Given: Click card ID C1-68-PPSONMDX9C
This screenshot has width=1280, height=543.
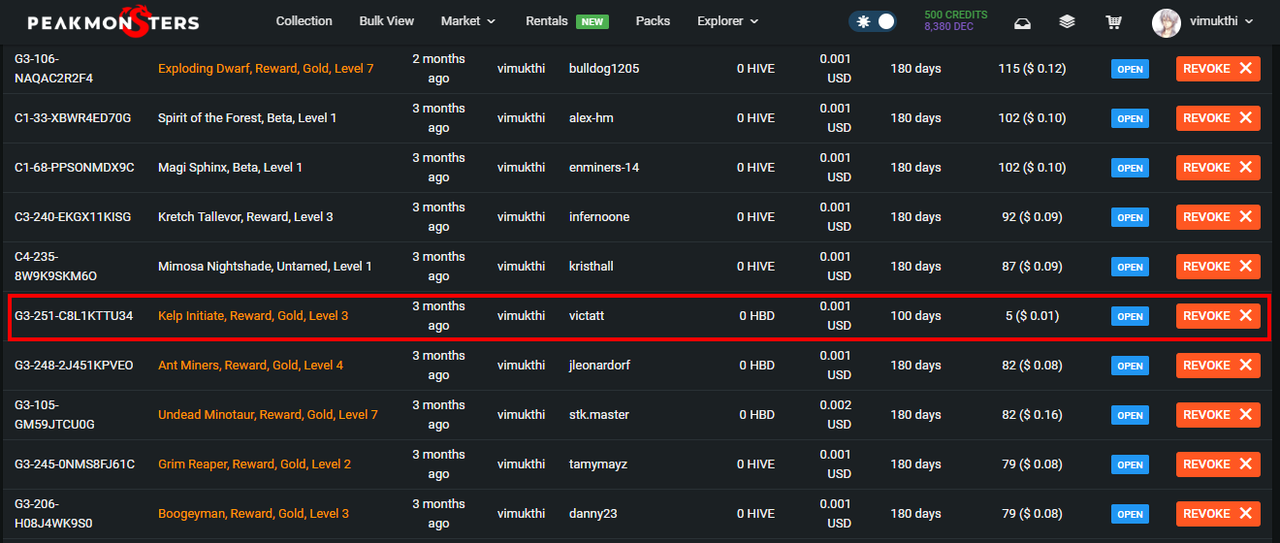Looking at the screenshot, I should (x=74, y=168).
